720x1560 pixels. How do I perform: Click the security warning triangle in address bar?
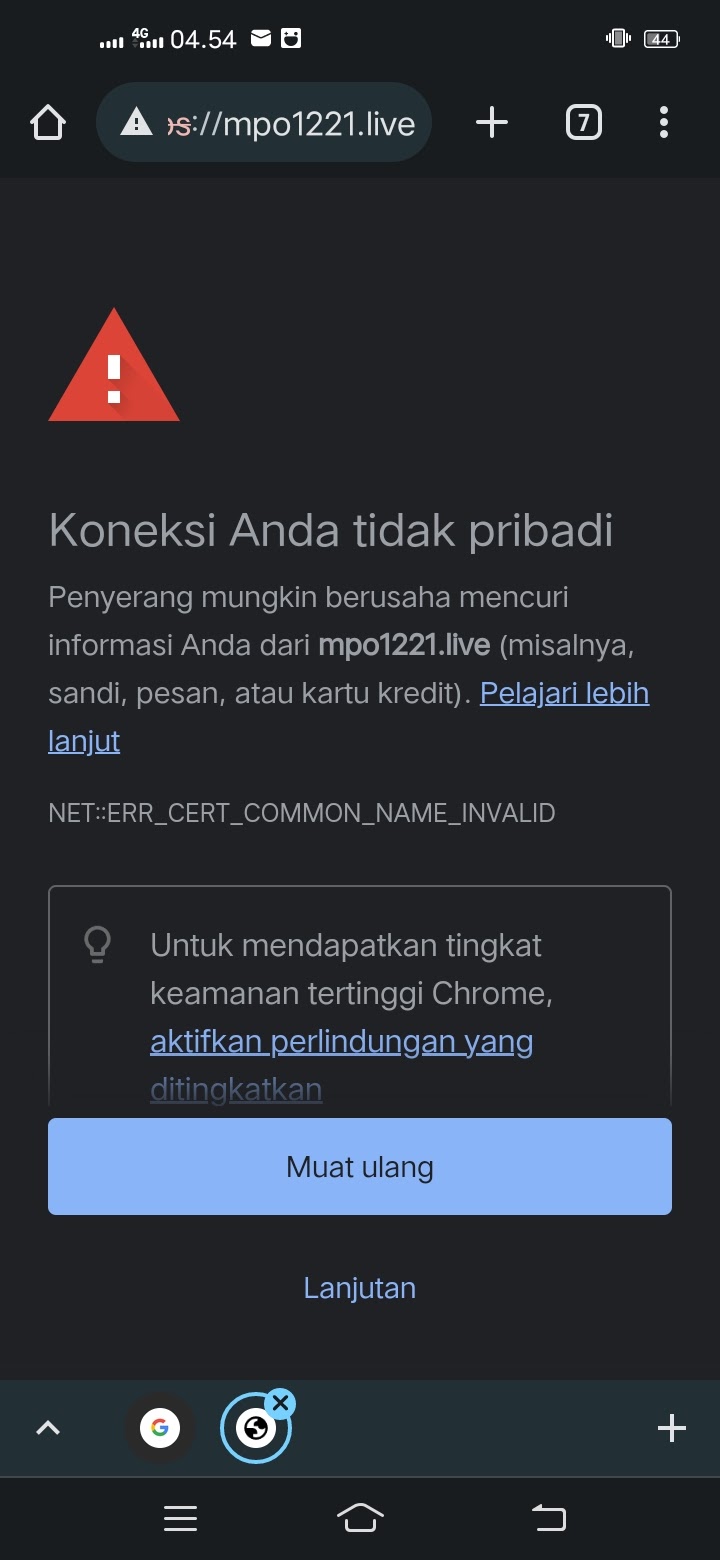pyautogui.click(x=136, y=122)
